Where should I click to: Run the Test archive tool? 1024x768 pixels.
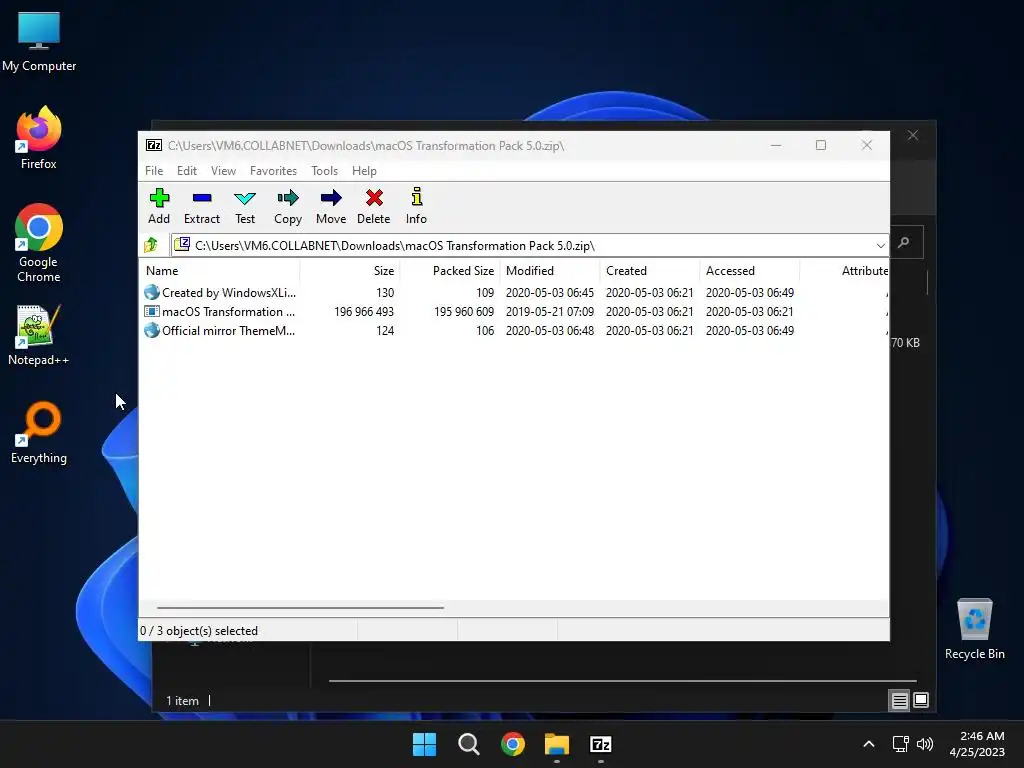click(x=245, y=198)
